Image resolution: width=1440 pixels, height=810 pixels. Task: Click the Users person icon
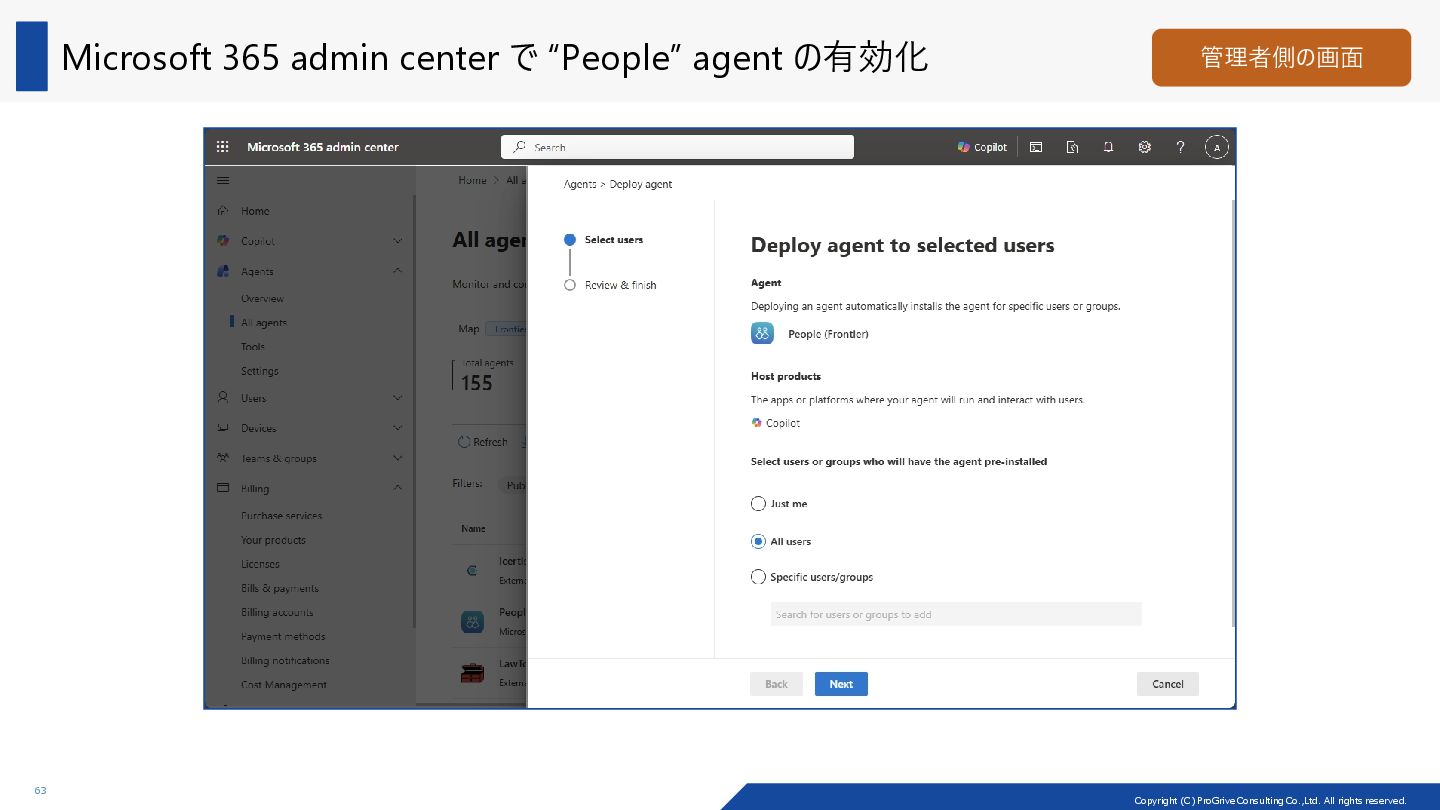(x=223, y=398)
